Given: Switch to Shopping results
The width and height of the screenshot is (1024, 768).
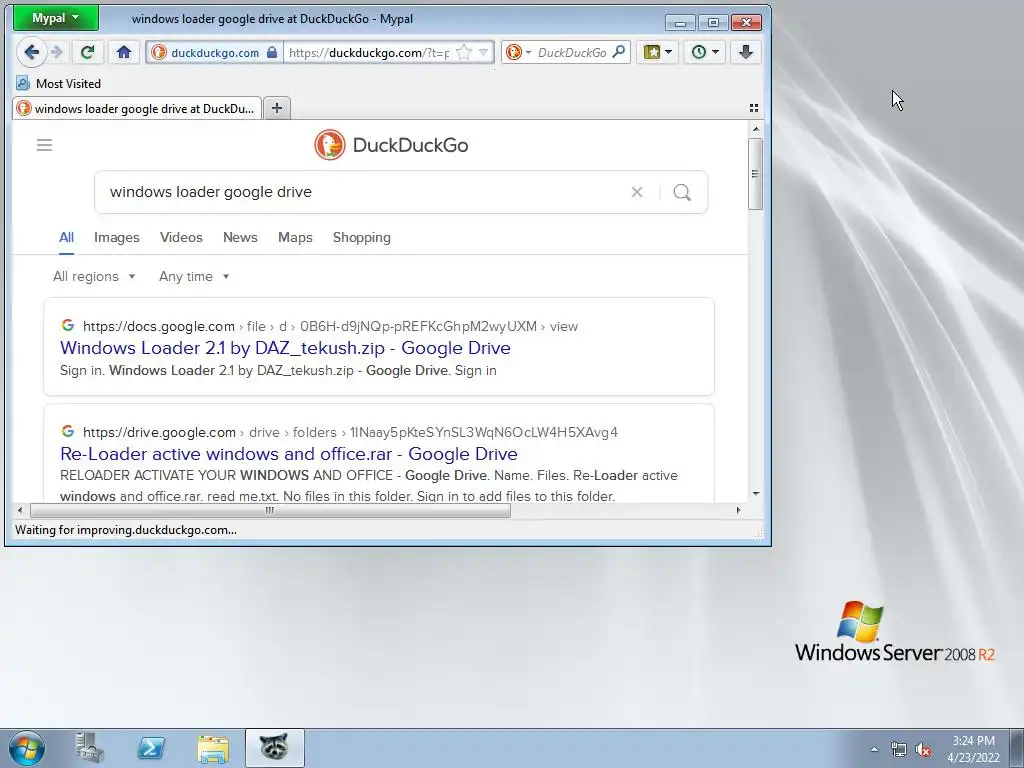Looking at the screenshot, I should coord(362,238).
